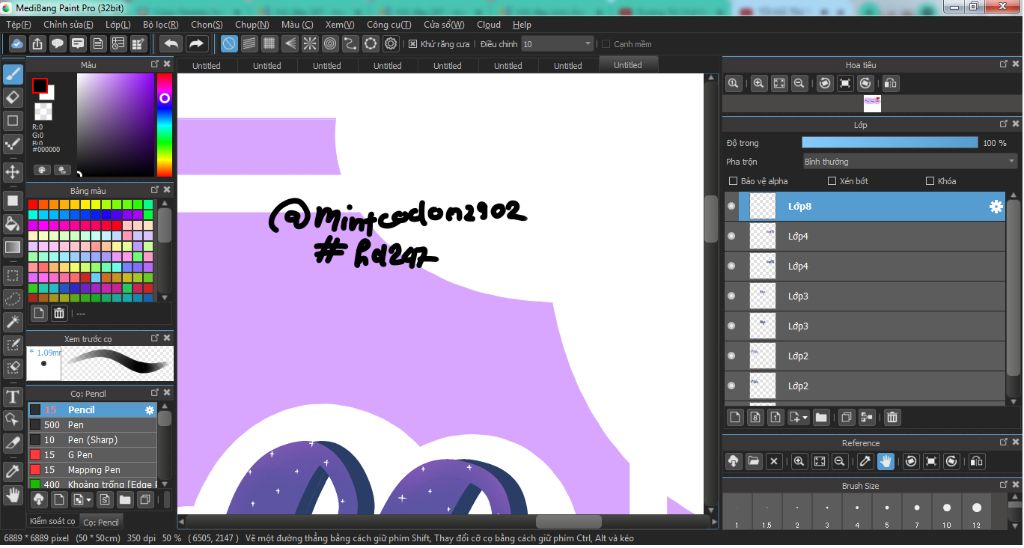
Task: Flip view in the Navigator panel
Action: [891, 84]
